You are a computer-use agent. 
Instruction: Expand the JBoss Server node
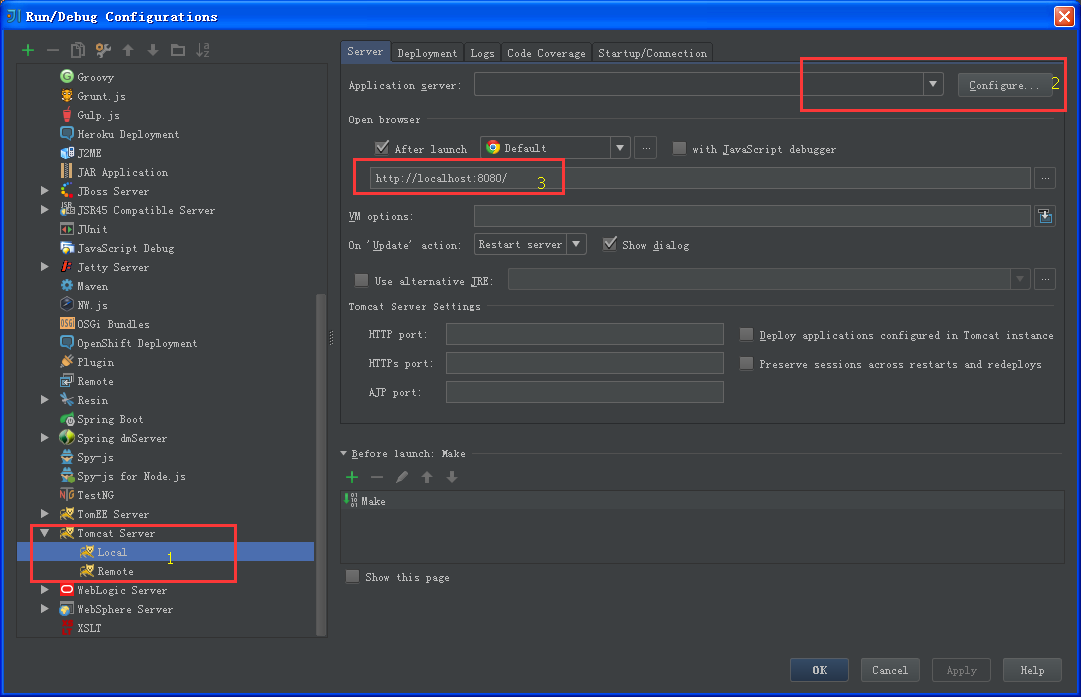(x=45, y=190)
